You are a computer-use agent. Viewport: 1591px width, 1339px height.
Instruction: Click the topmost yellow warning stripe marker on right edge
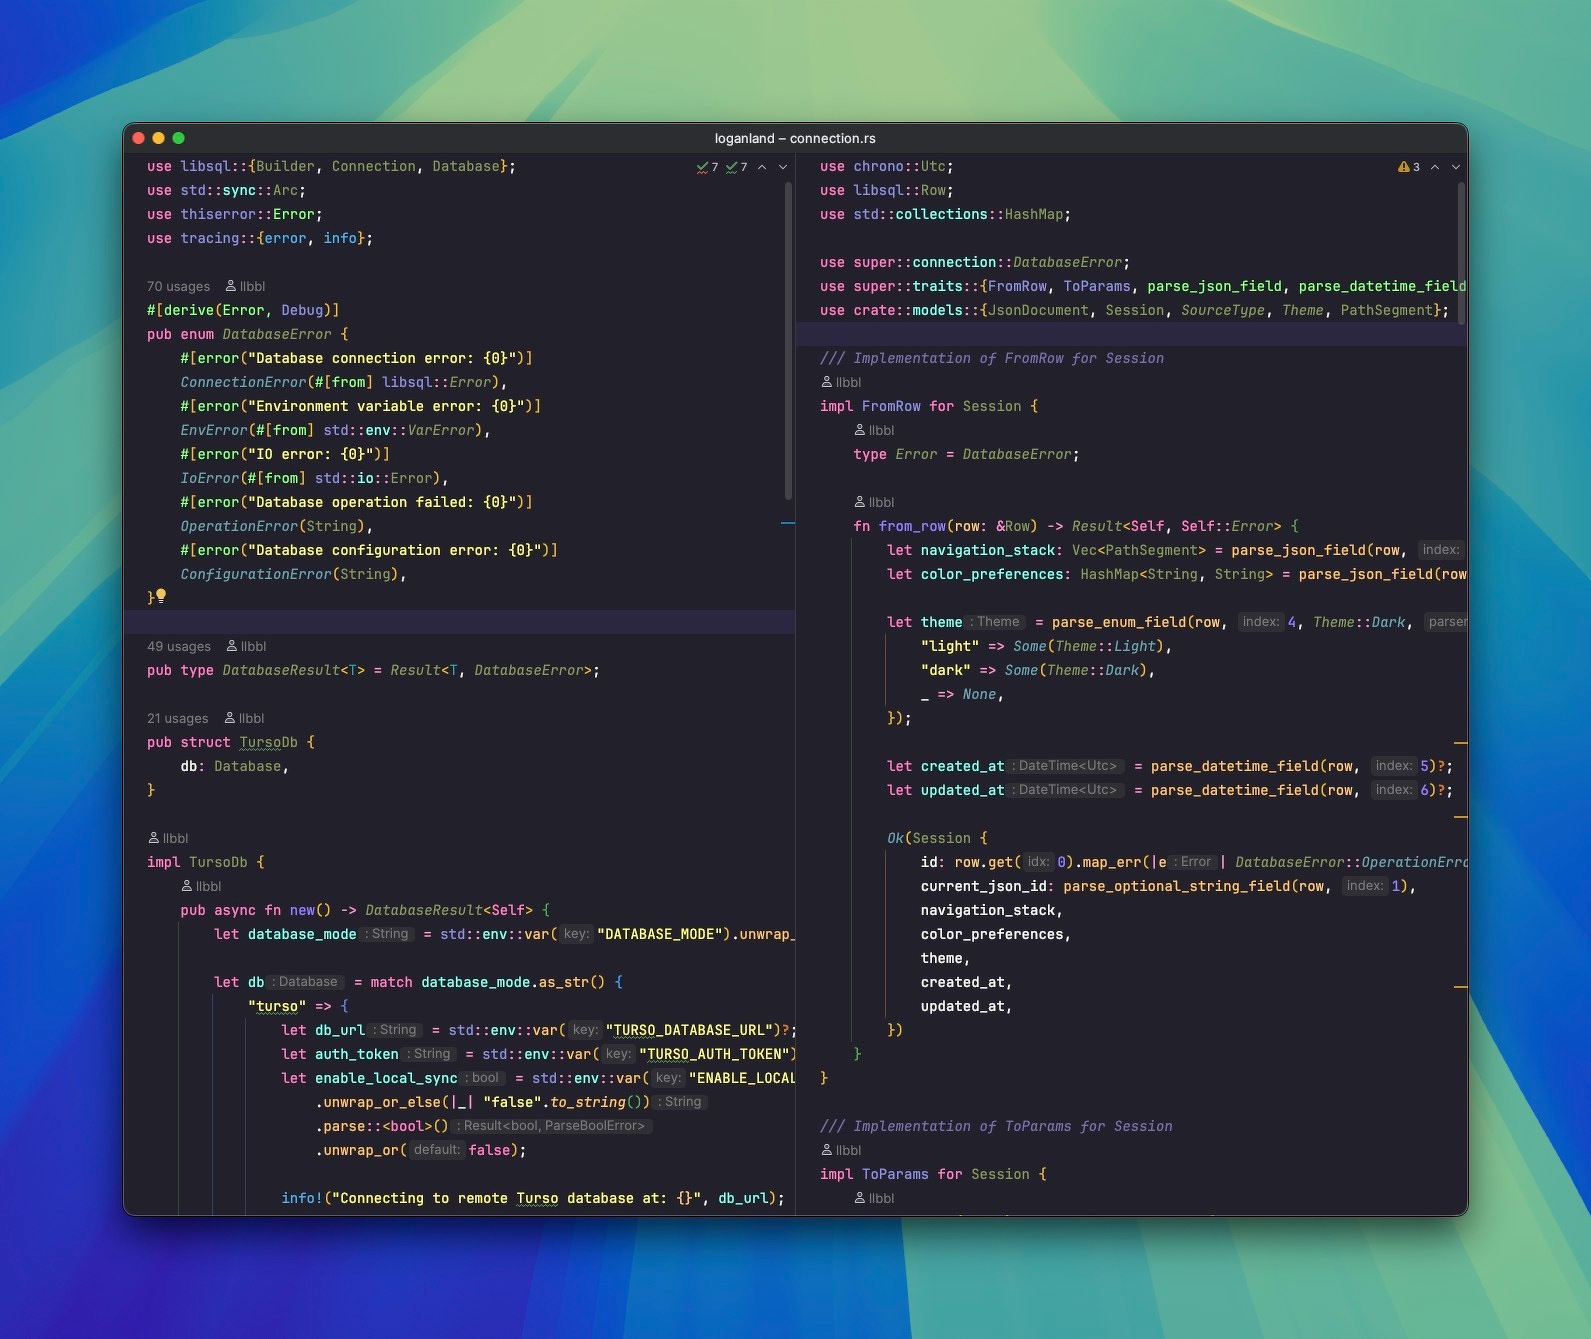tap(1460, 744)
